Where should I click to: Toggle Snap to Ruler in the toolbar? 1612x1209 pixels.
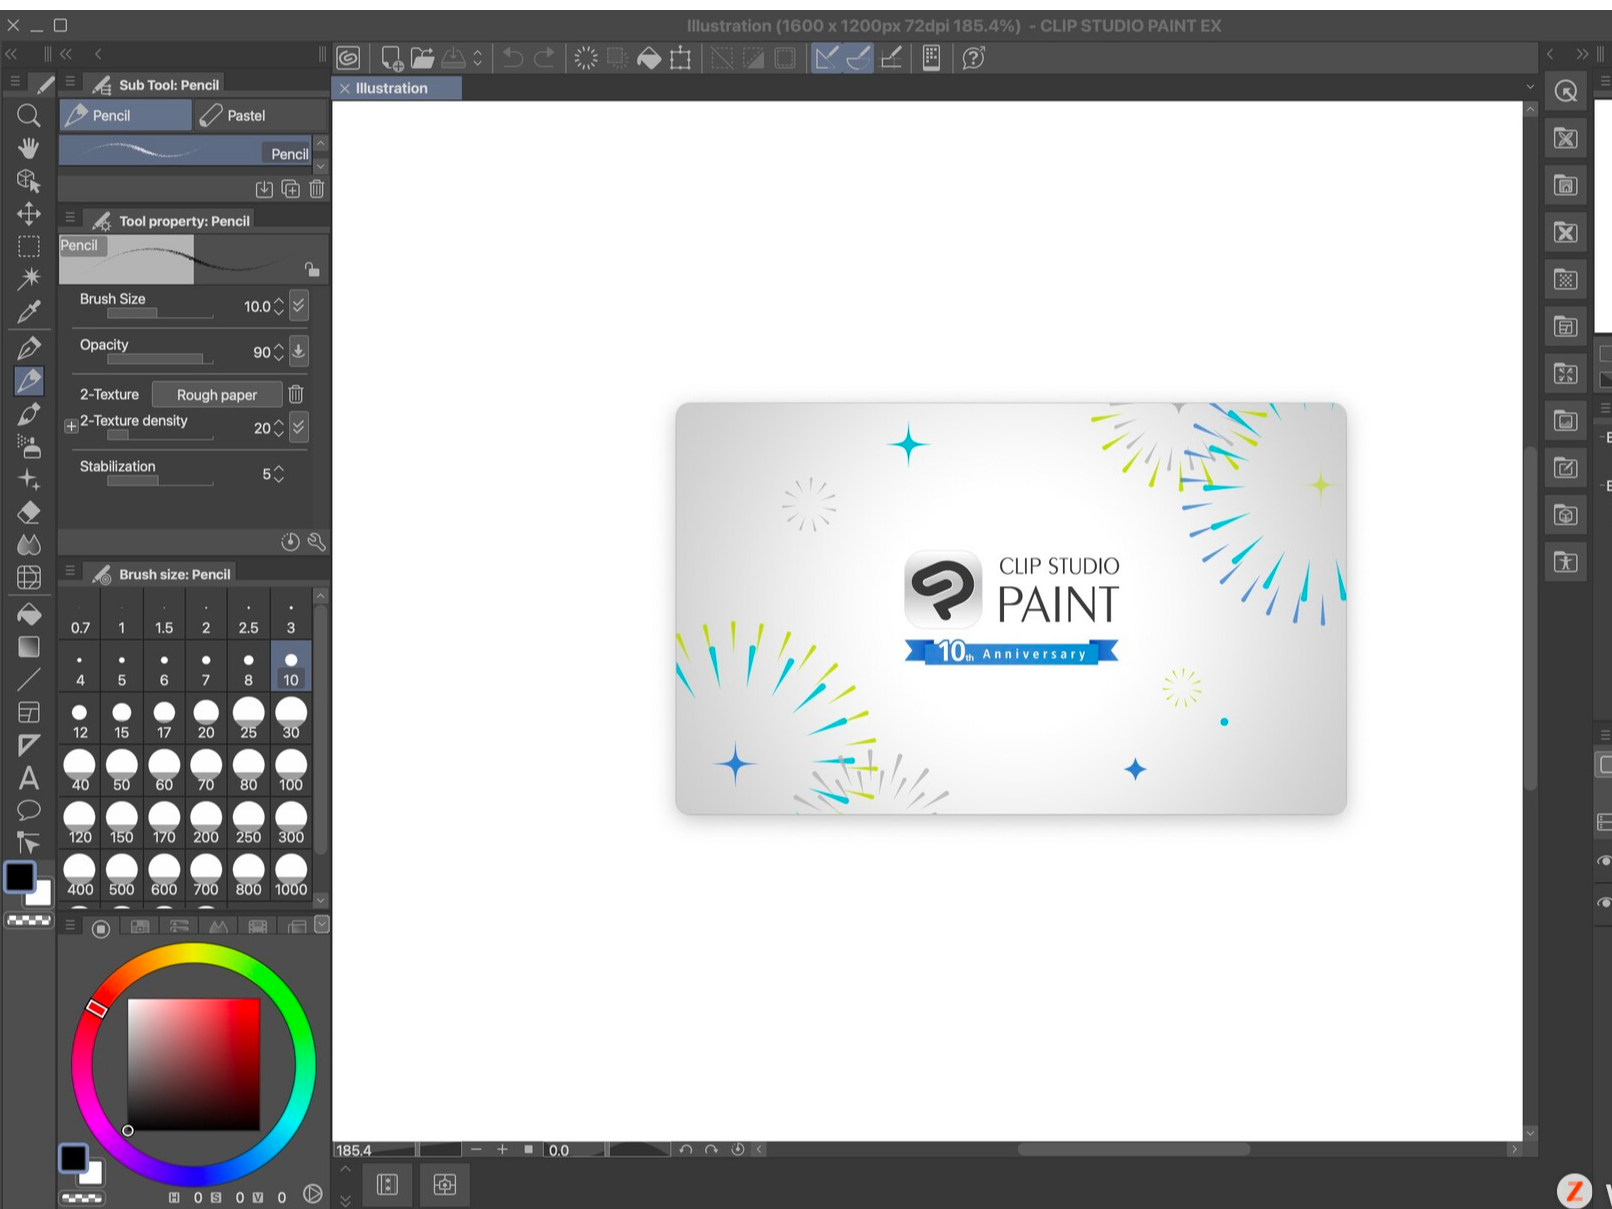click(x=825, y=58)
